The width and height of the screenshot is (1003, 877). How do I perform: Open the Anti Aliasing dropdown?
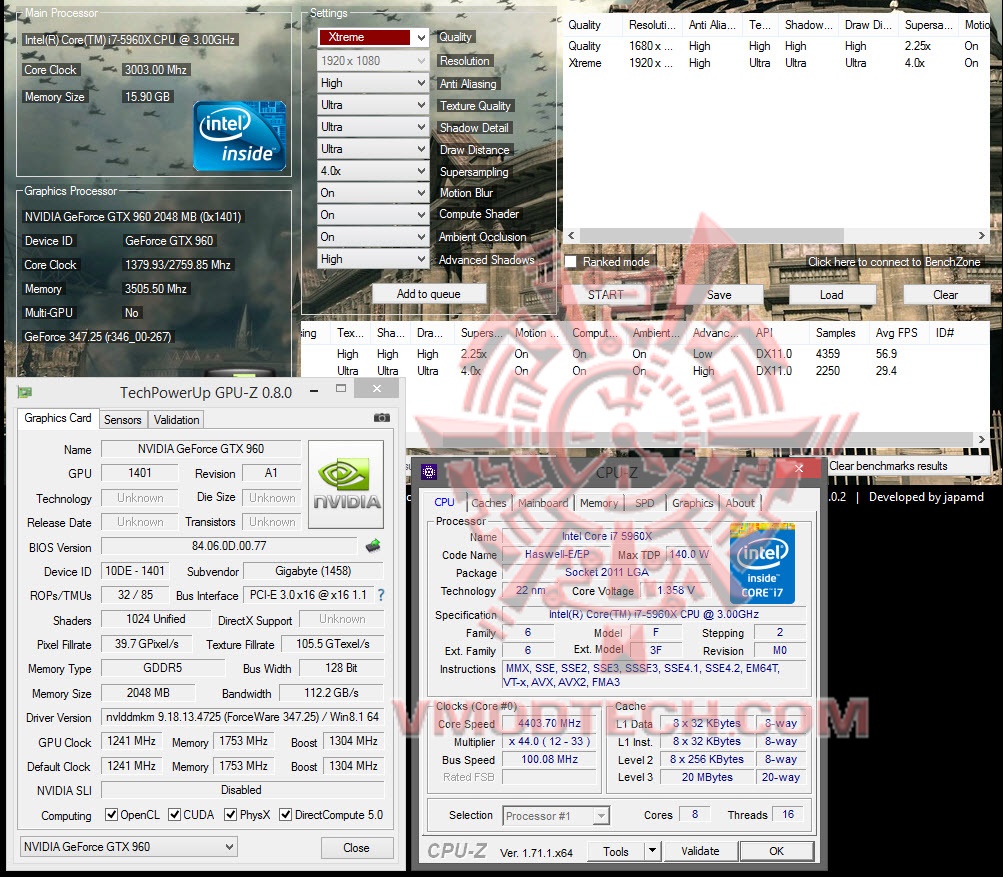[373, 83]
